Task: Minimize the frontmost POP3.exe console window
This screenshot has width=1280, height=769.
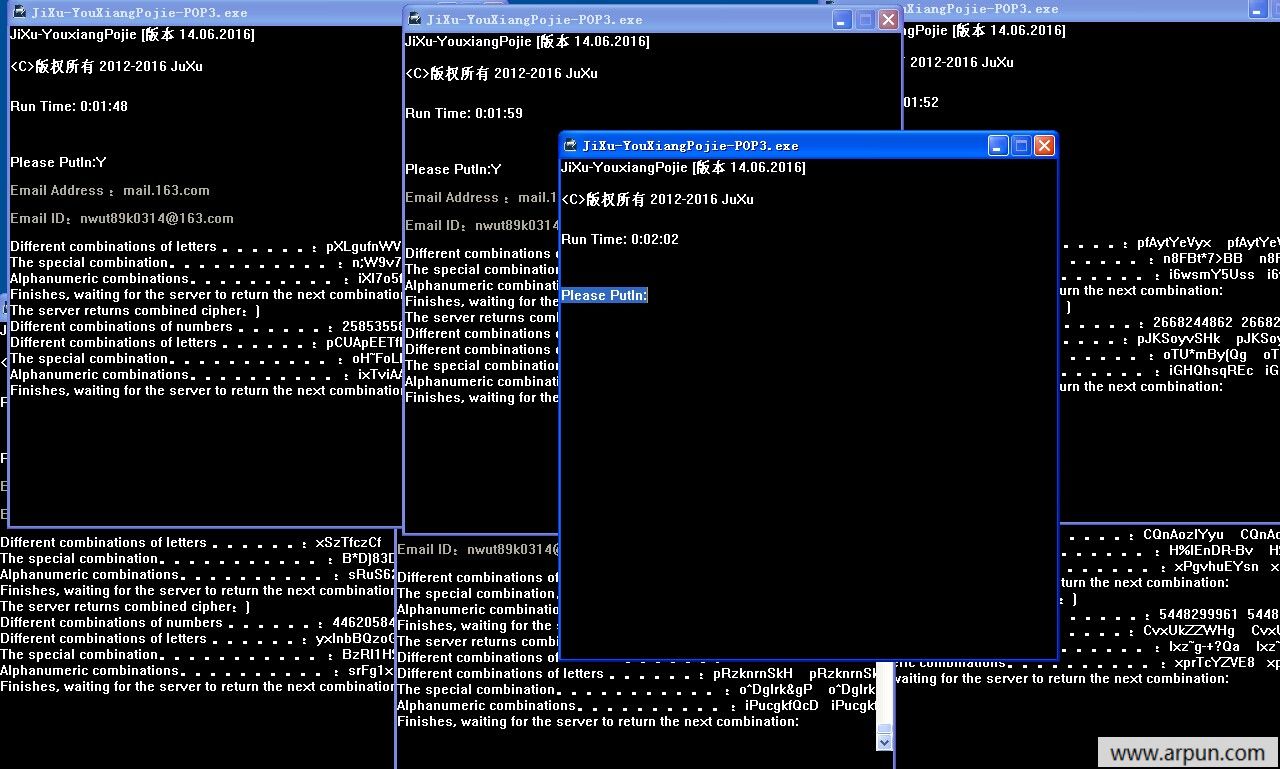Action: tap(998, 146)
